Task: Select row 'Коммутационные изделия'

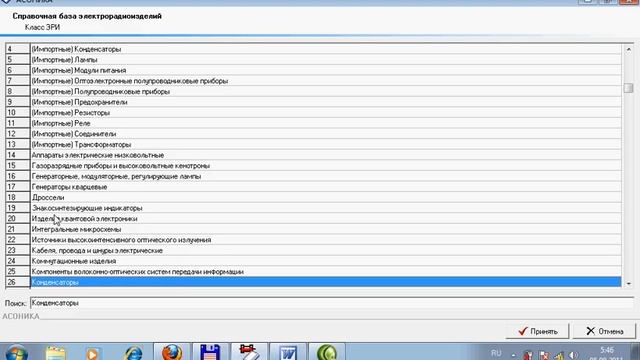Action: pyautogui.click(x=326, y=261)
